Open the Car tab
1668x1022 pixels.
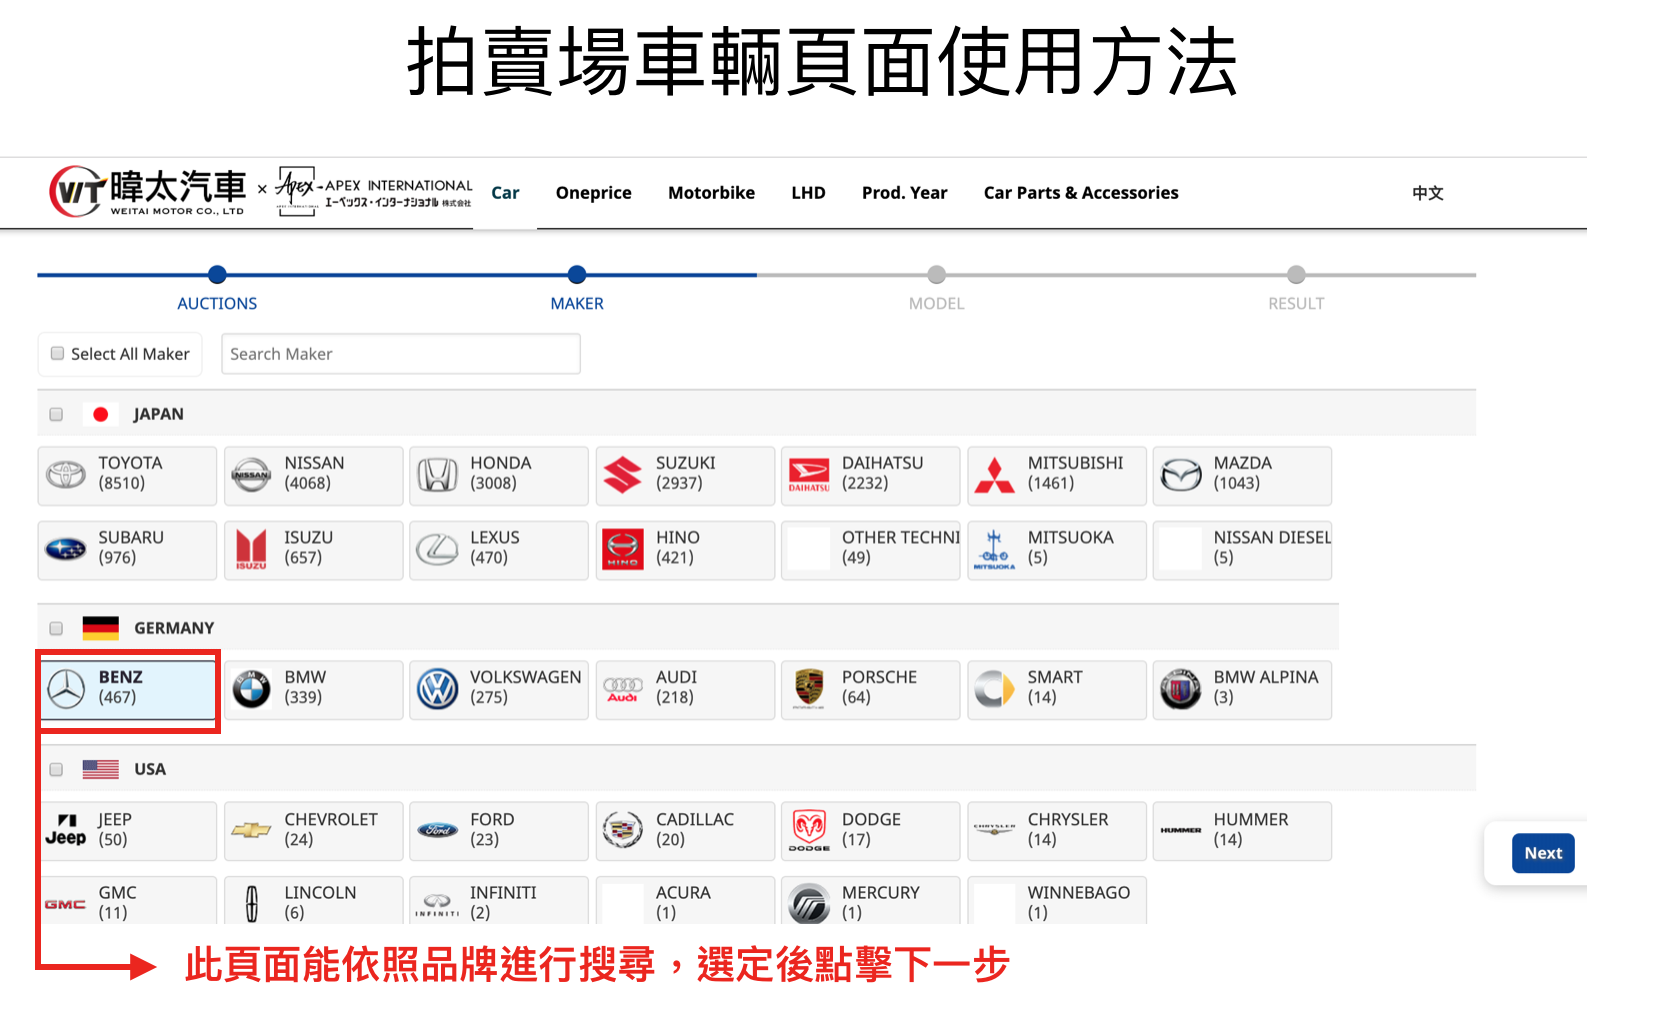505,193
